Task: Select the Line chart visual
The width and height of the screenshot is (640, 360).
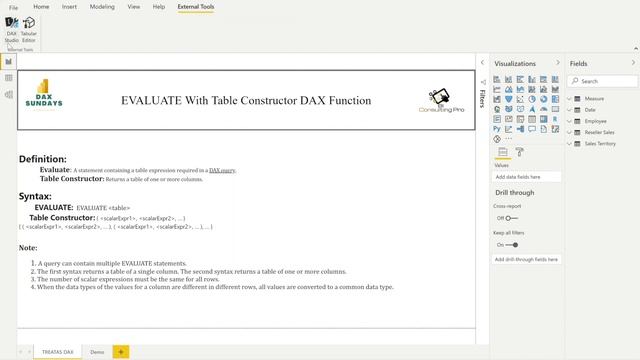Action: click(497, 89)
